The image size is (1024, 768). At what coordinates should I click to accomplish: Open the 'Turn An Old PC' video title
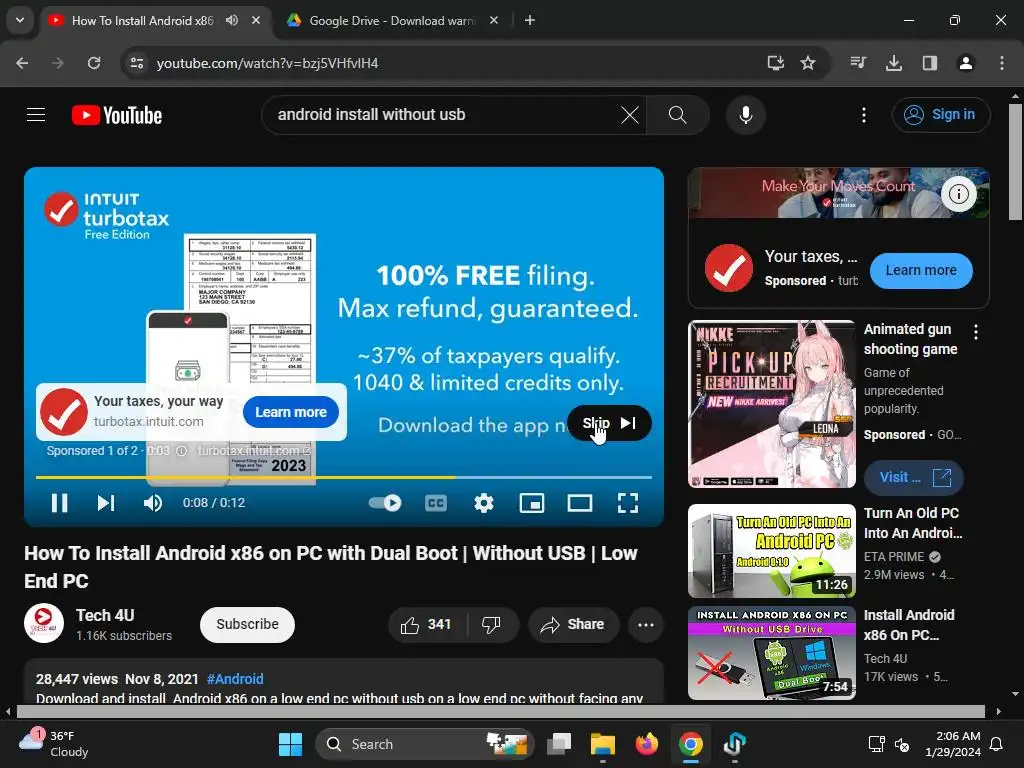(x=912, y=523)
